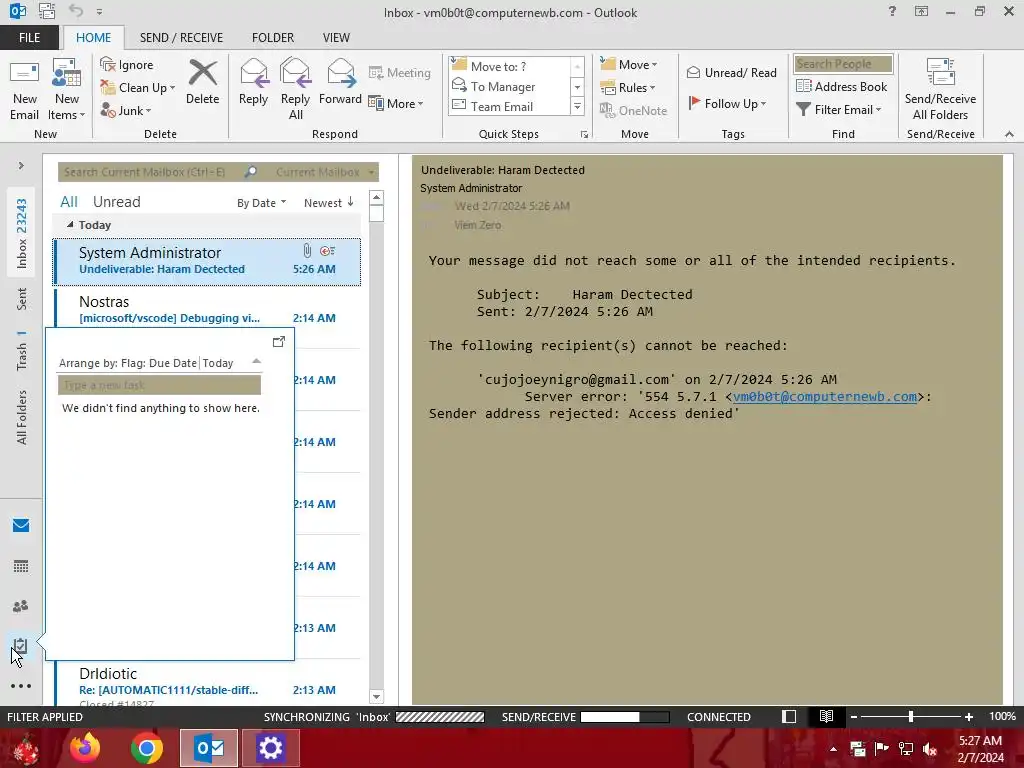Select the 'Move to: ?' quick step
Screen dimensions: 1024x768
point(509,66)
